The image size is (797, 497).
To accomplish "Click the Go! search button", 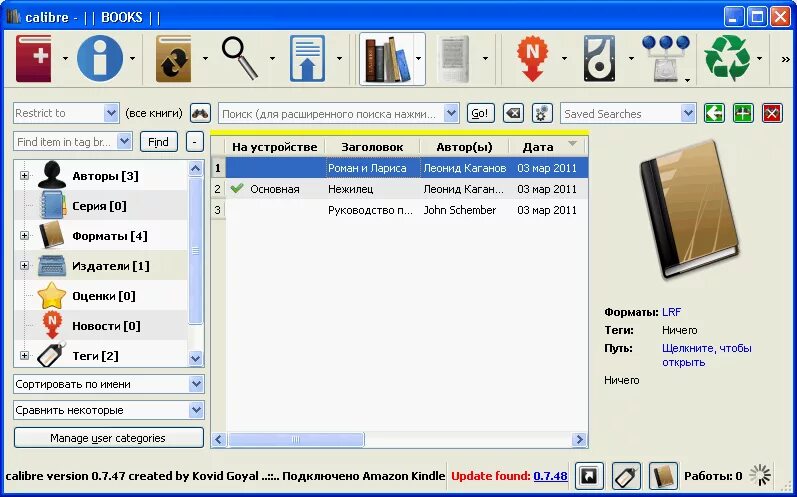I will coord(480,113).
